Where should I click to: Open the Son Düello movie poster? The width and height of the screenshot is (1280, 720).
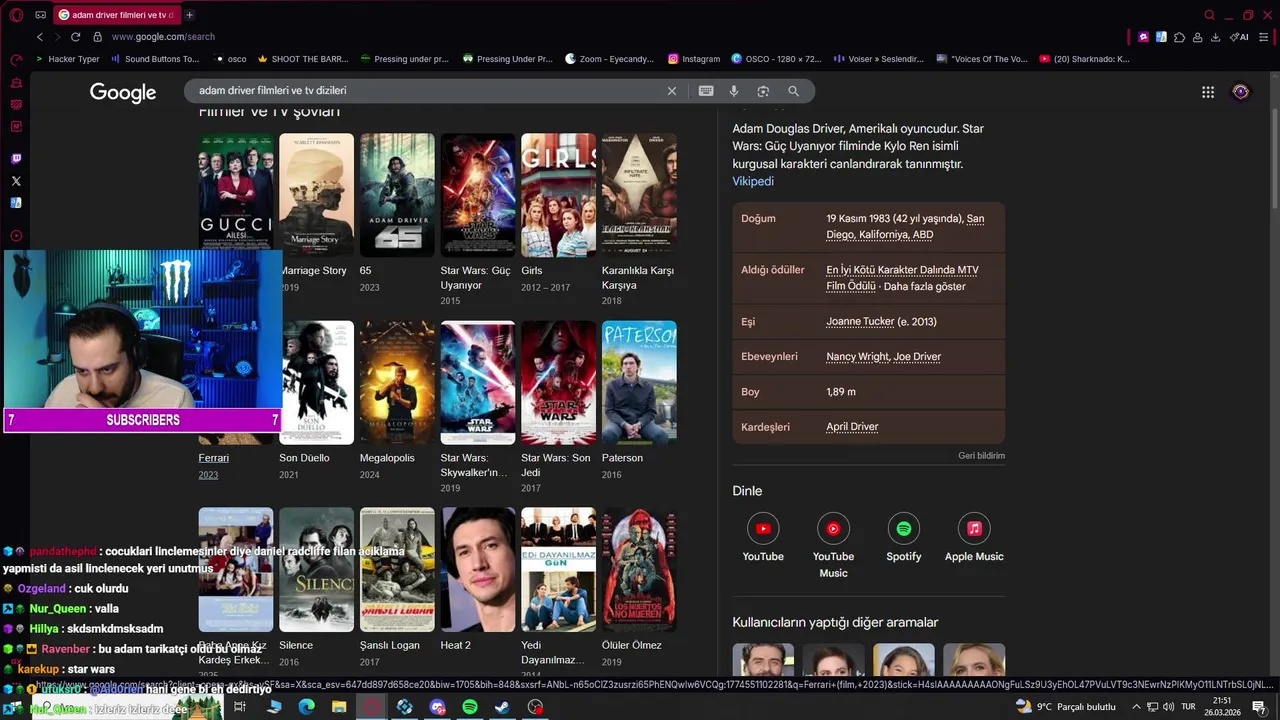[316, 382]
